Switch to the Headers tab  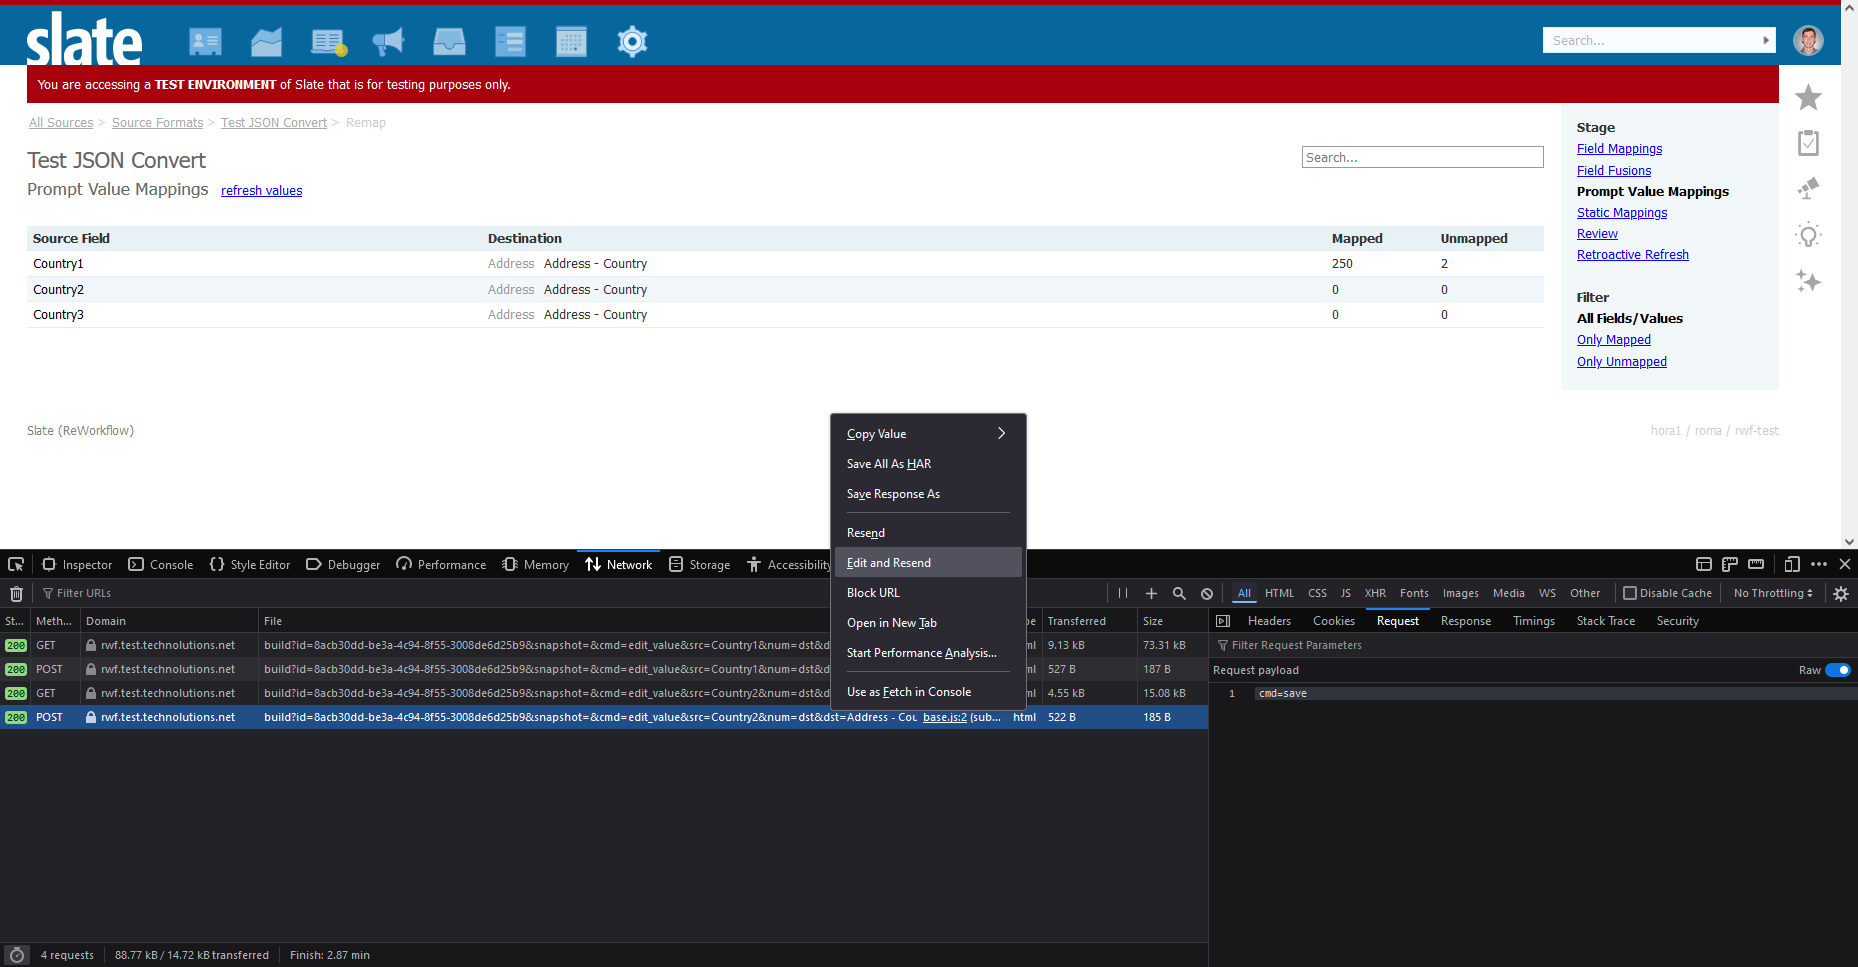pyautogui.click(x=1269, y=621)
